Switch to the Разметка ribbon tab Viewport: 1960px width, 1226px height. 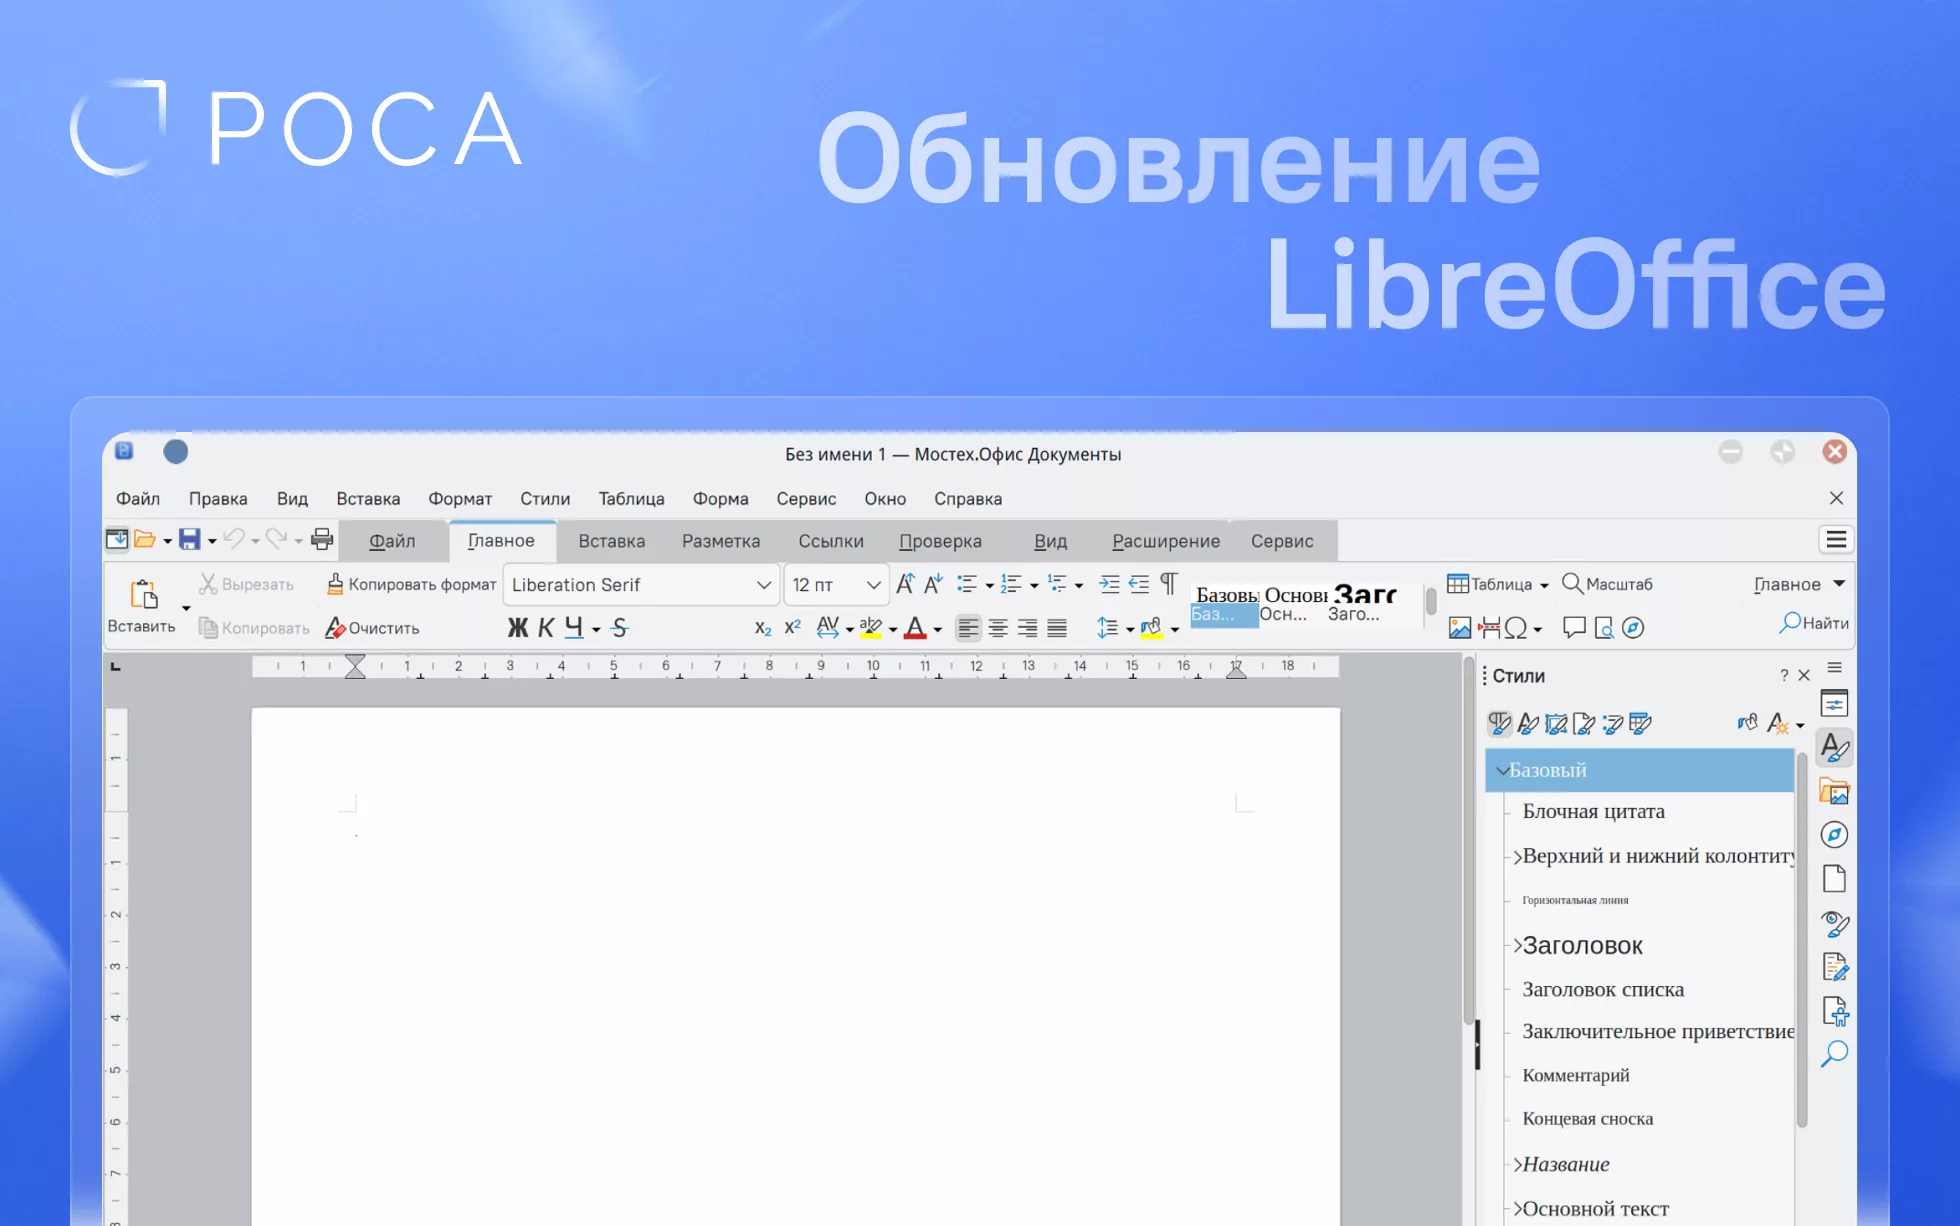click(720, 541)
